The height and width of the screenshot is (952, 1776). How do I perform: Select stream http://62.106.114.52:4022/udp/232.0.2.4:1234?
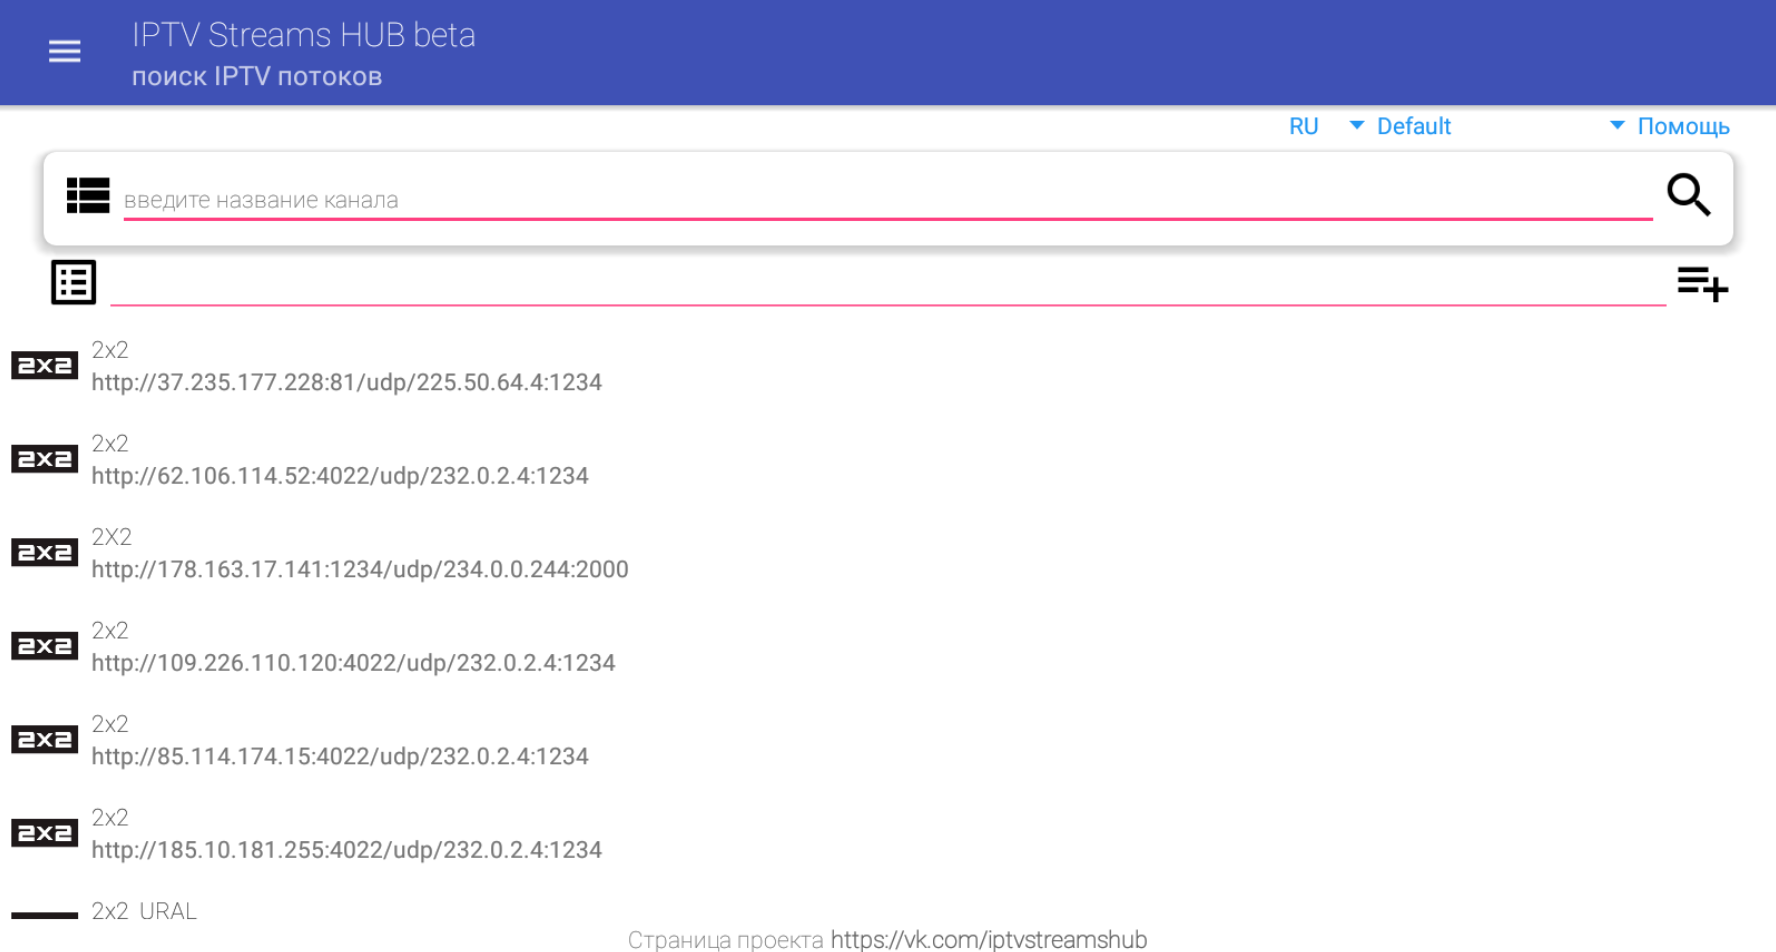[x=340, y=476]
